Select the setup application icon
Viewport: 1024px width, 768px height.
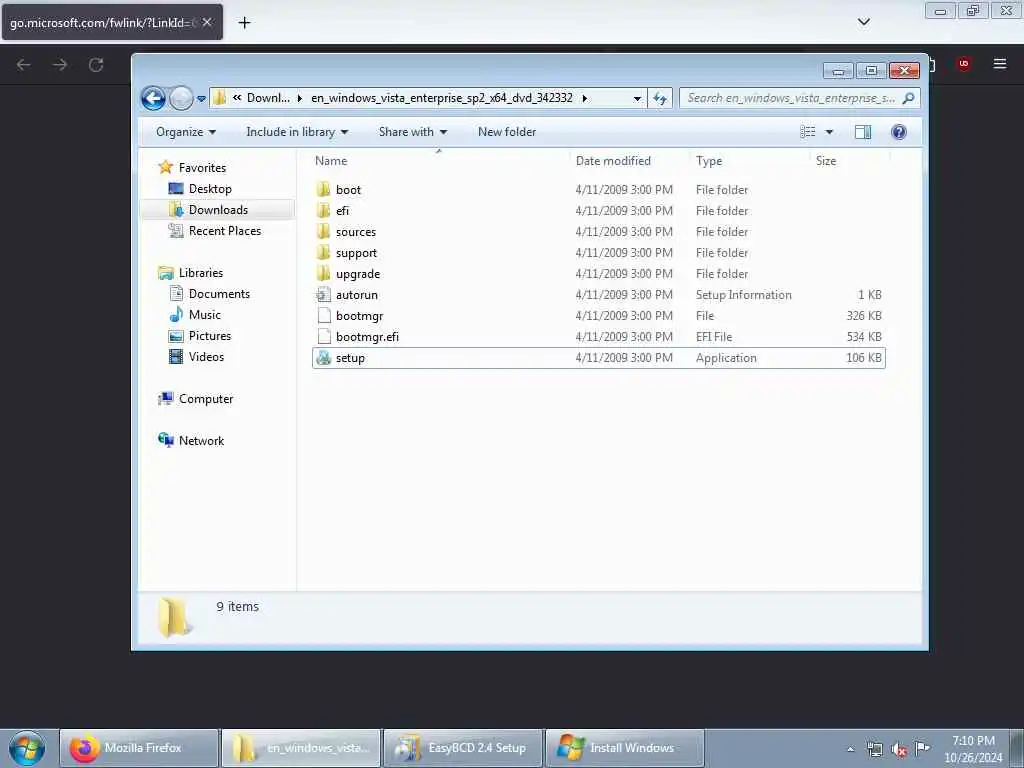[x=323, y=357]
